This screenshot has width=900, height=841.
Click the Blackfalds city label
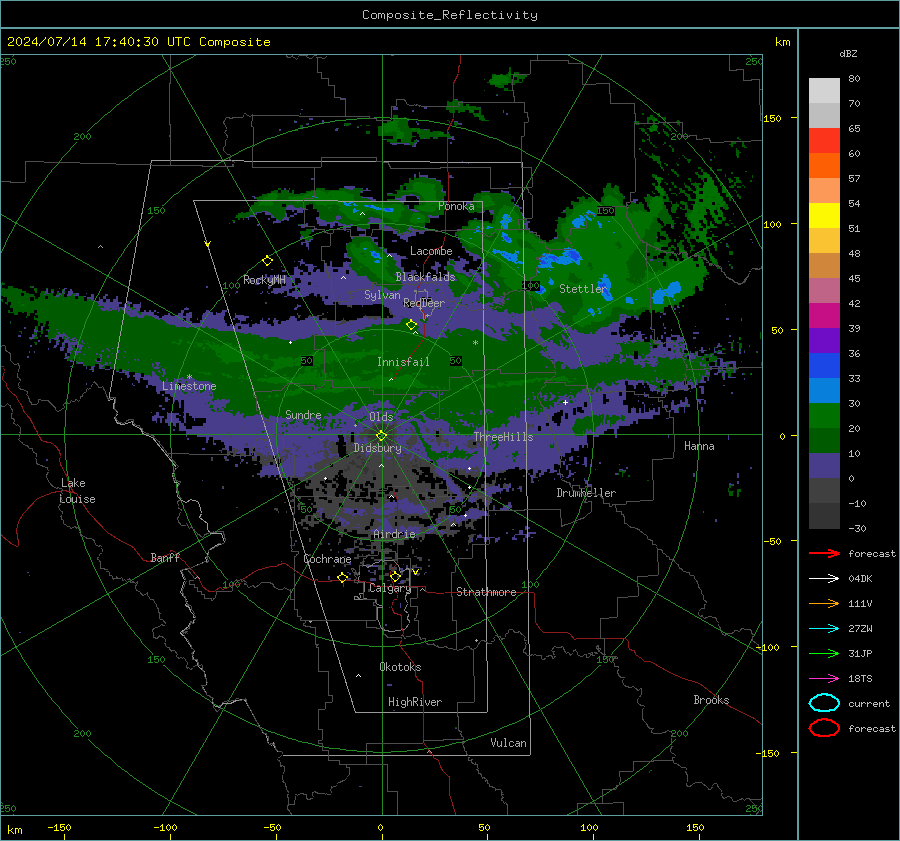[x=425, y=277]
